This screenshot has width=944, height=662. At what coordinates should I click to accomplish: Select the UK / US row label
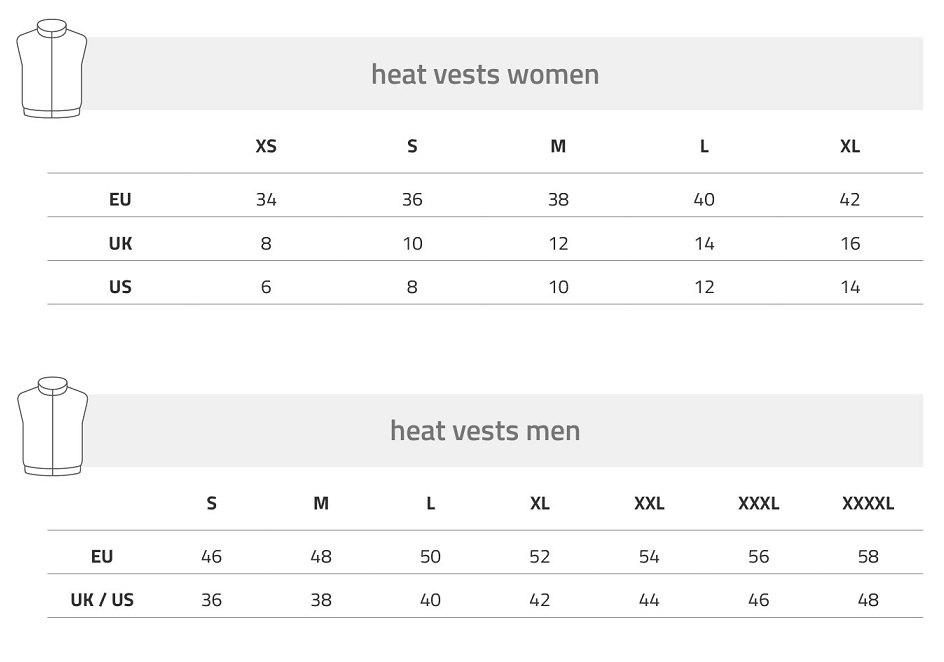coord(102,600)
